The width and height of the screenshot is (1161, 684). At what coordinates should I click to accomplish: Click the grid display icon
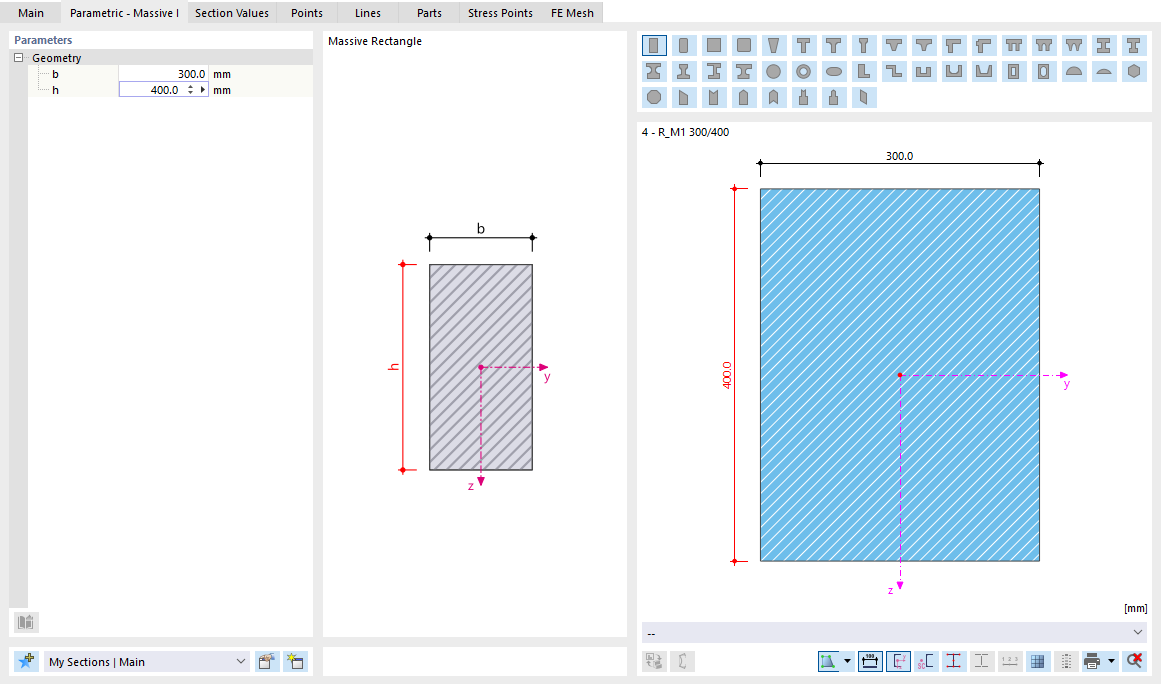click(x=1038, y=661)
